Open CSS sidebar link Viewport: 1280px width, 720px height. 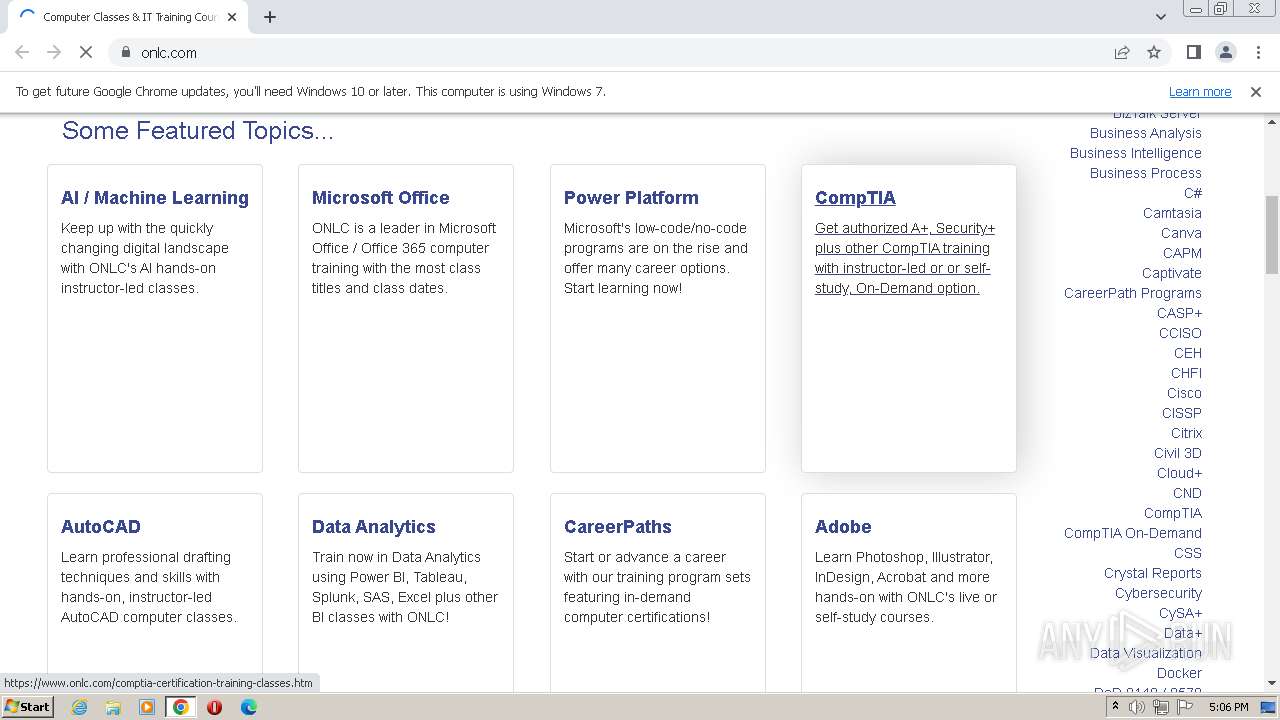[x=1188, y=553]
